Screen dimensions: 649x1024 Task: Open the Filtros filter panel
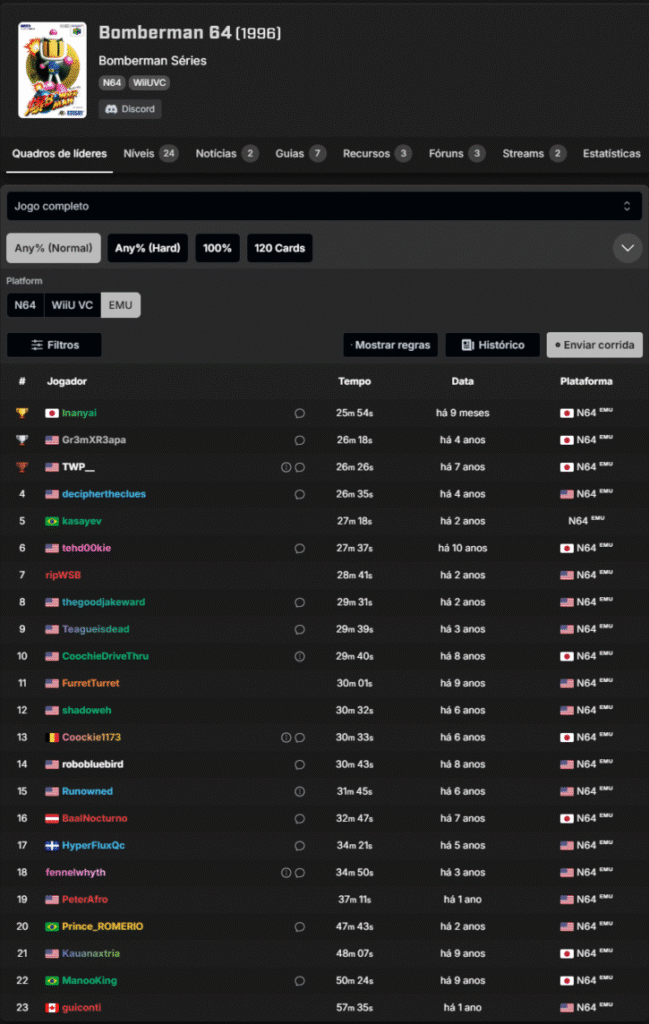[x=54, y=345]
